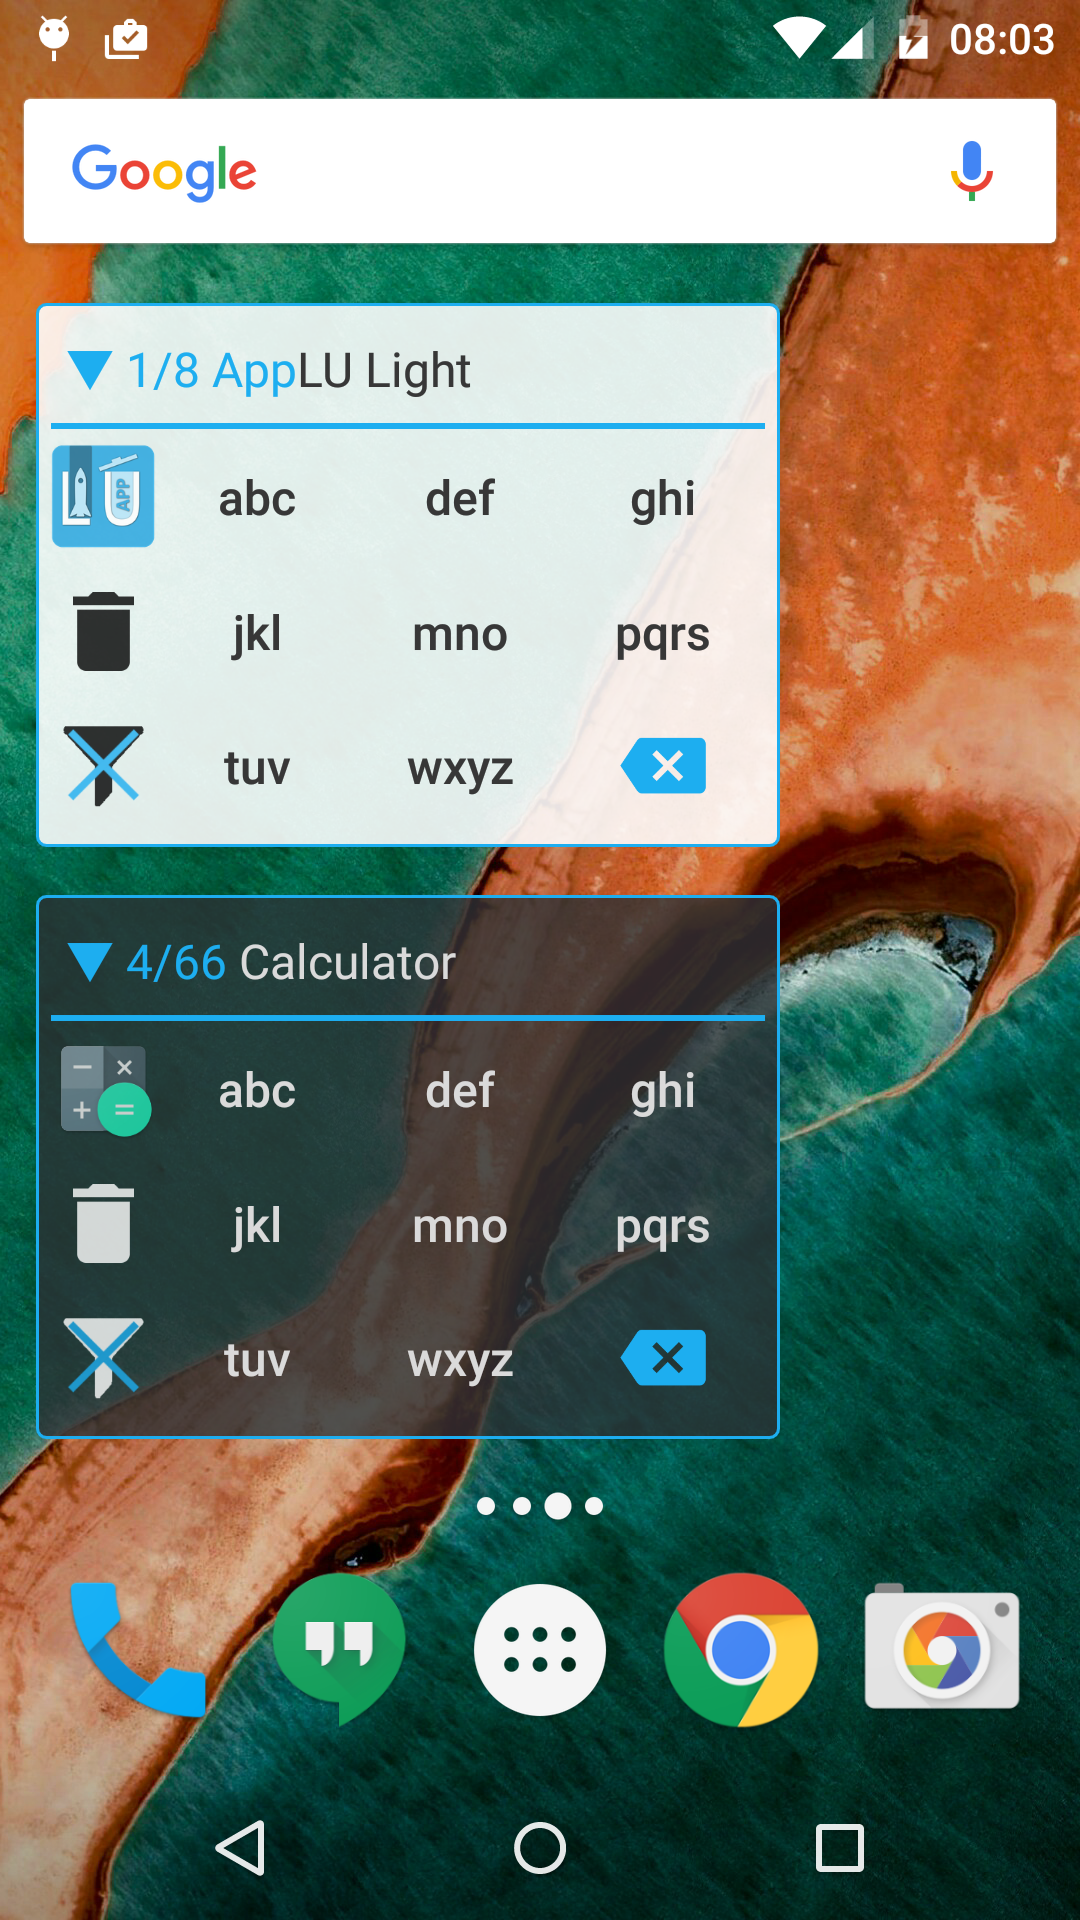Tap the 08:03 clock in status bar
This screenshot has width=1080, height=1920.
click(1002, 40)
